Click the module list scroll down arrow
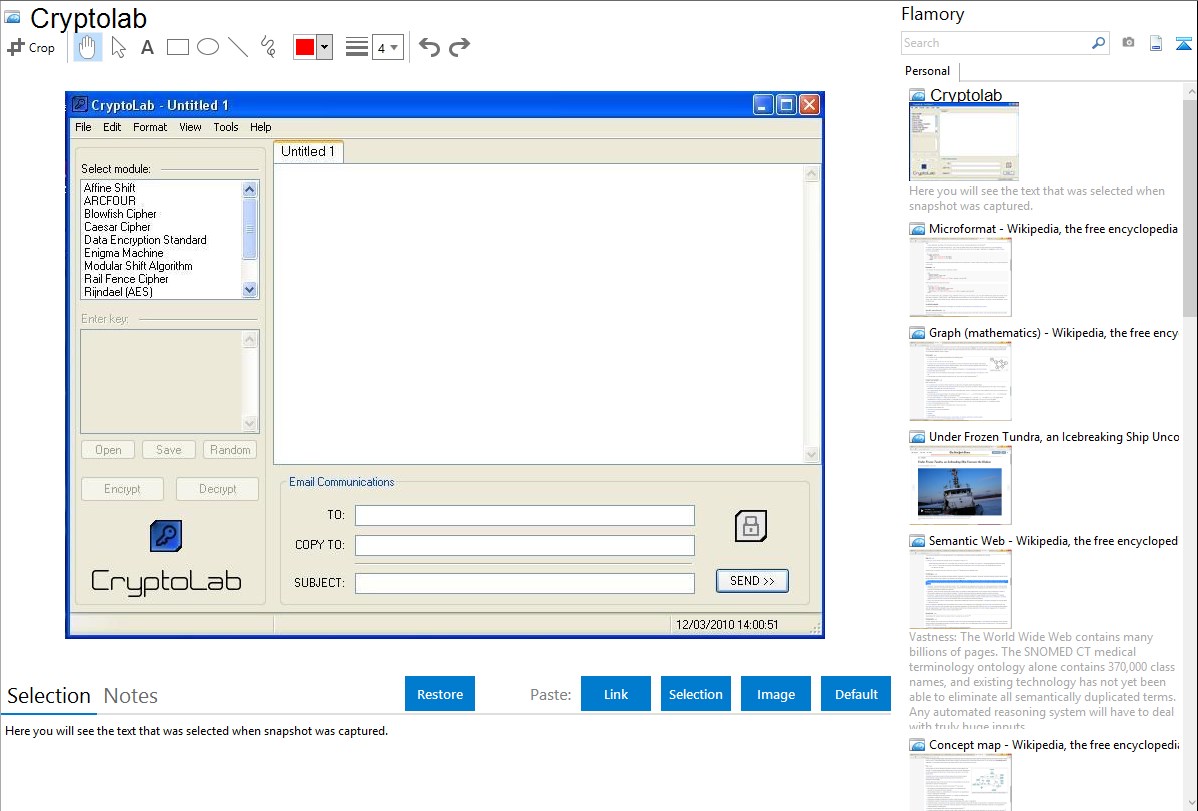This screenshot has height=811, width=1198. pyautogui.click(x=250, y=290)
